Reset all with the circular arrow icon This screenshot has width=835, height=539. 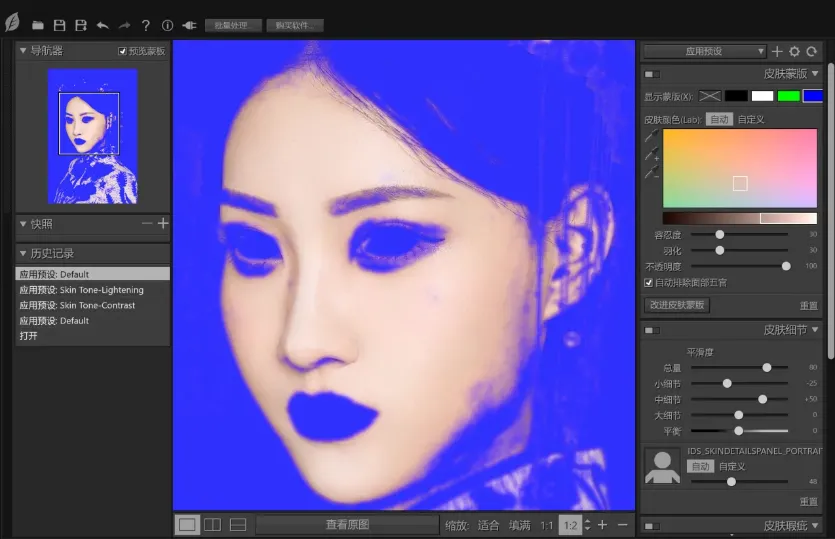coord(812,51)
